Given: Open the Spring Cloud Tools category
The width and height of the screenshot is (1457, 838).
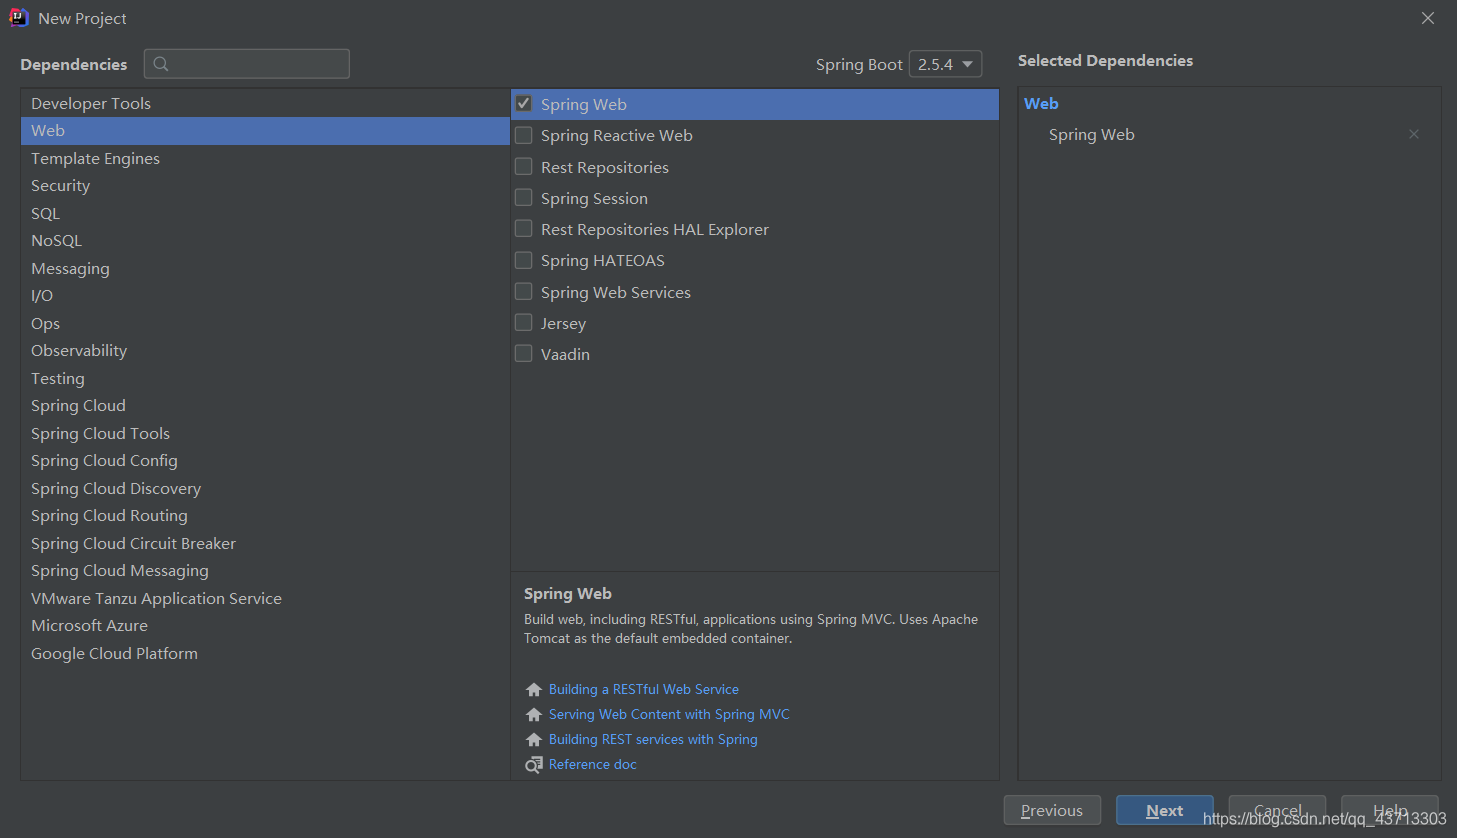Looking at the screenshot, I should point(265,433).
